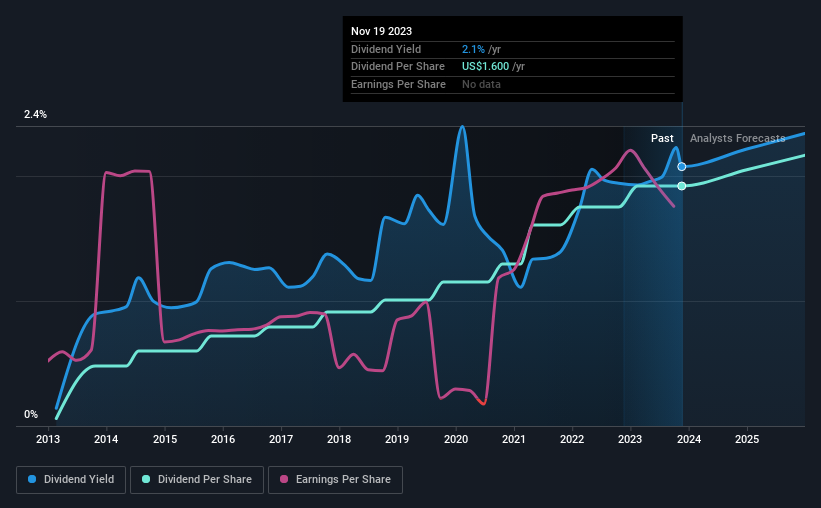Click the 2.4% y-axis label

[35, 114]
